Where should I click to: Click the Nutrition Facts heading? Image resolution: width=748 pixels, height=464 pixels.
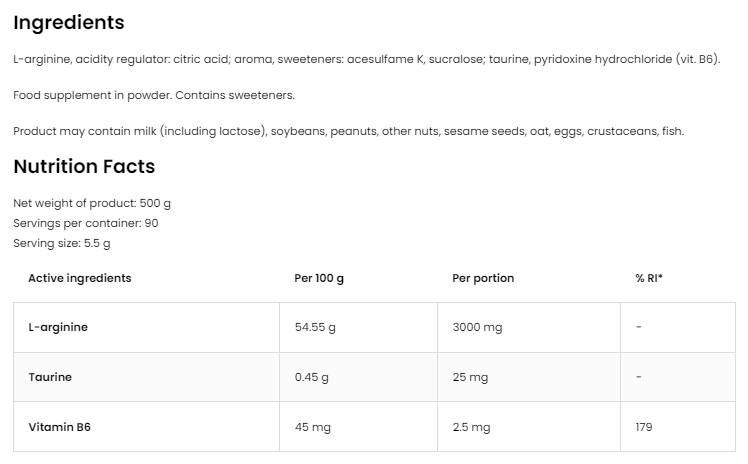click(84, 166)
